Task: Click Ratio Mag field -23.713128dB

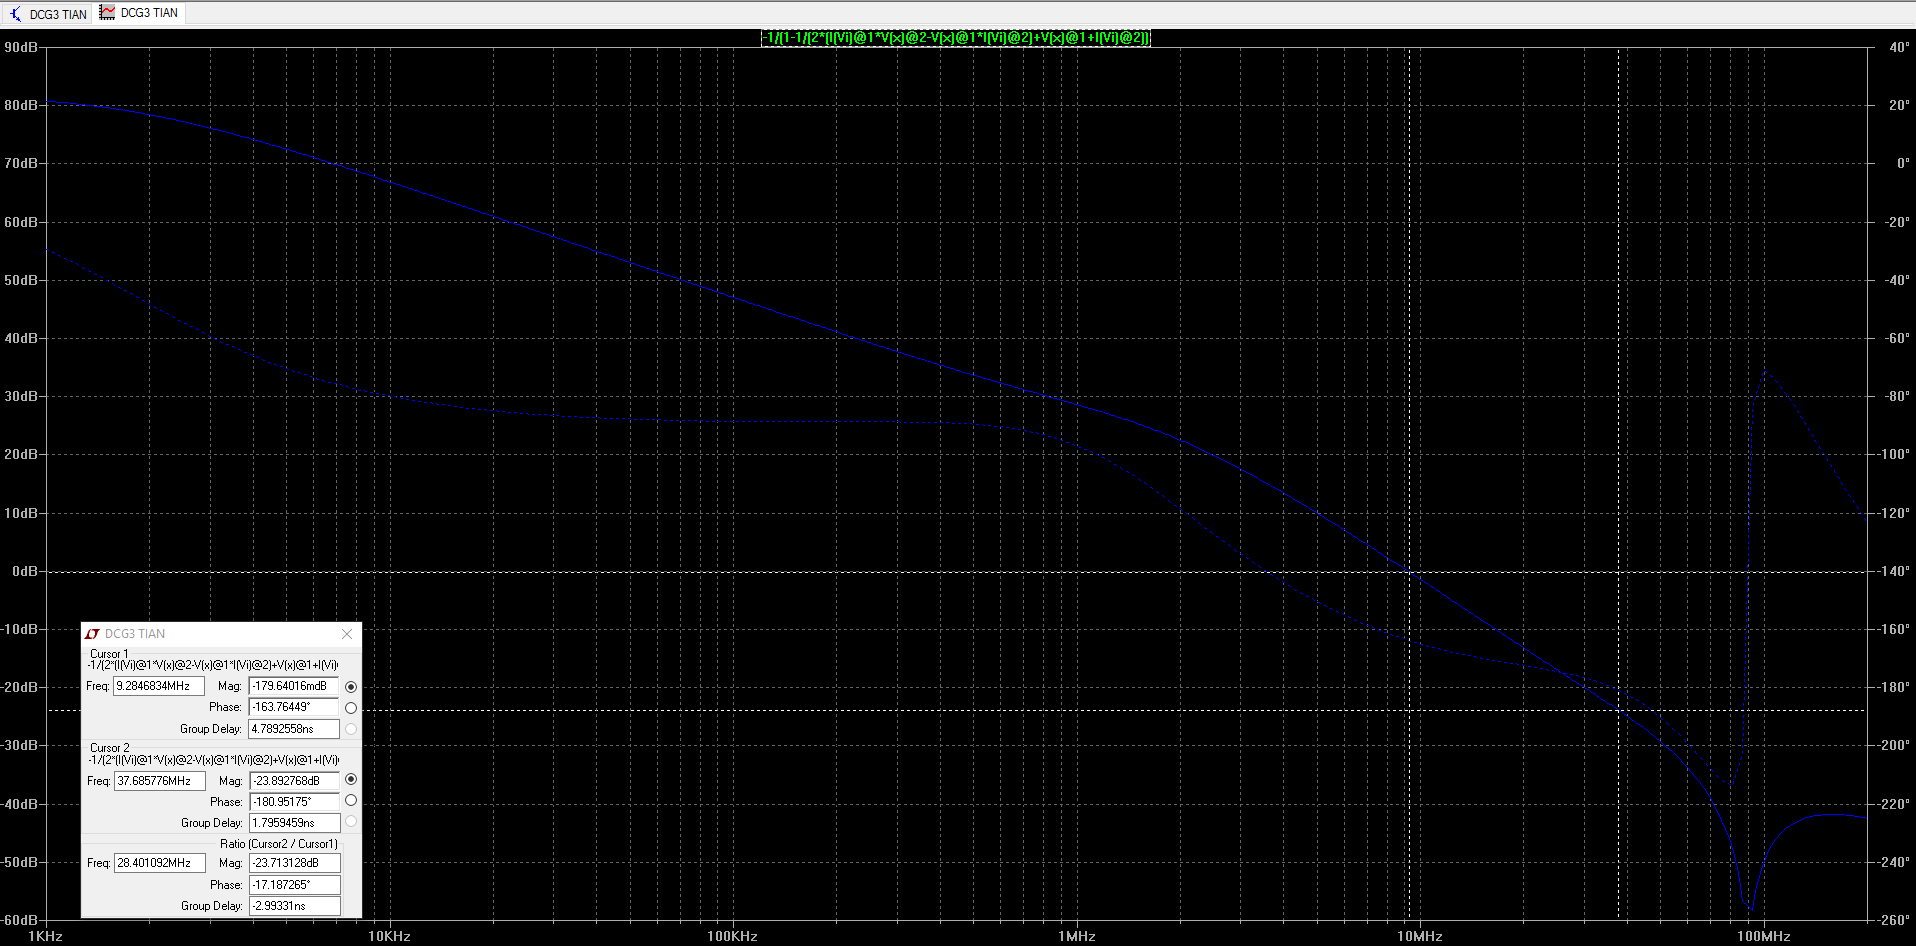Action: (x=295, y=863)
